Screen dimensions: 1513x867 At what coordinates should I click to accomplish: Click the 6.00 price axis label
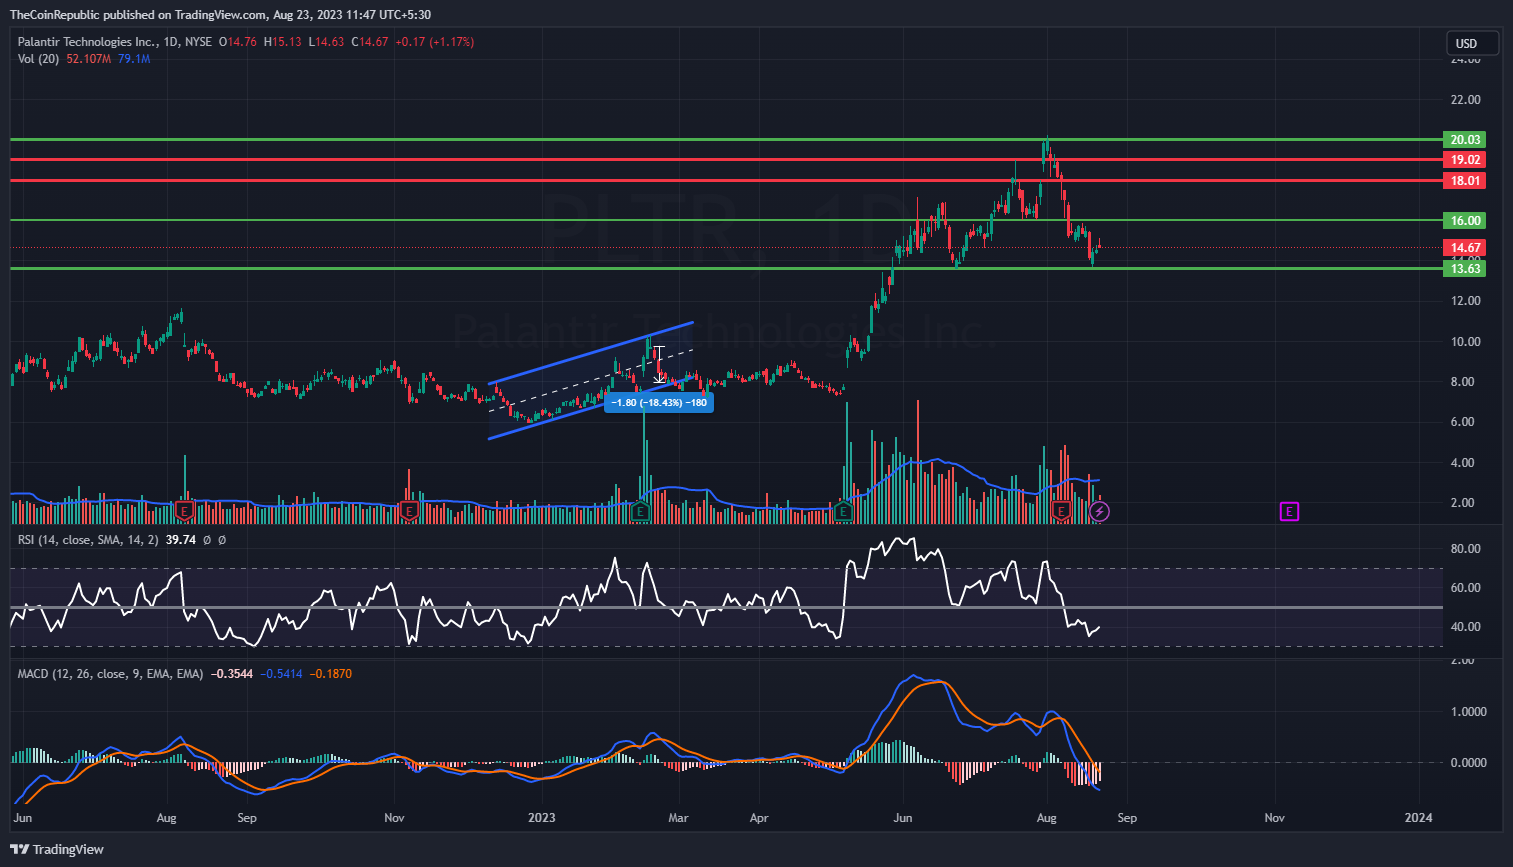click(x=1462, y=422)
